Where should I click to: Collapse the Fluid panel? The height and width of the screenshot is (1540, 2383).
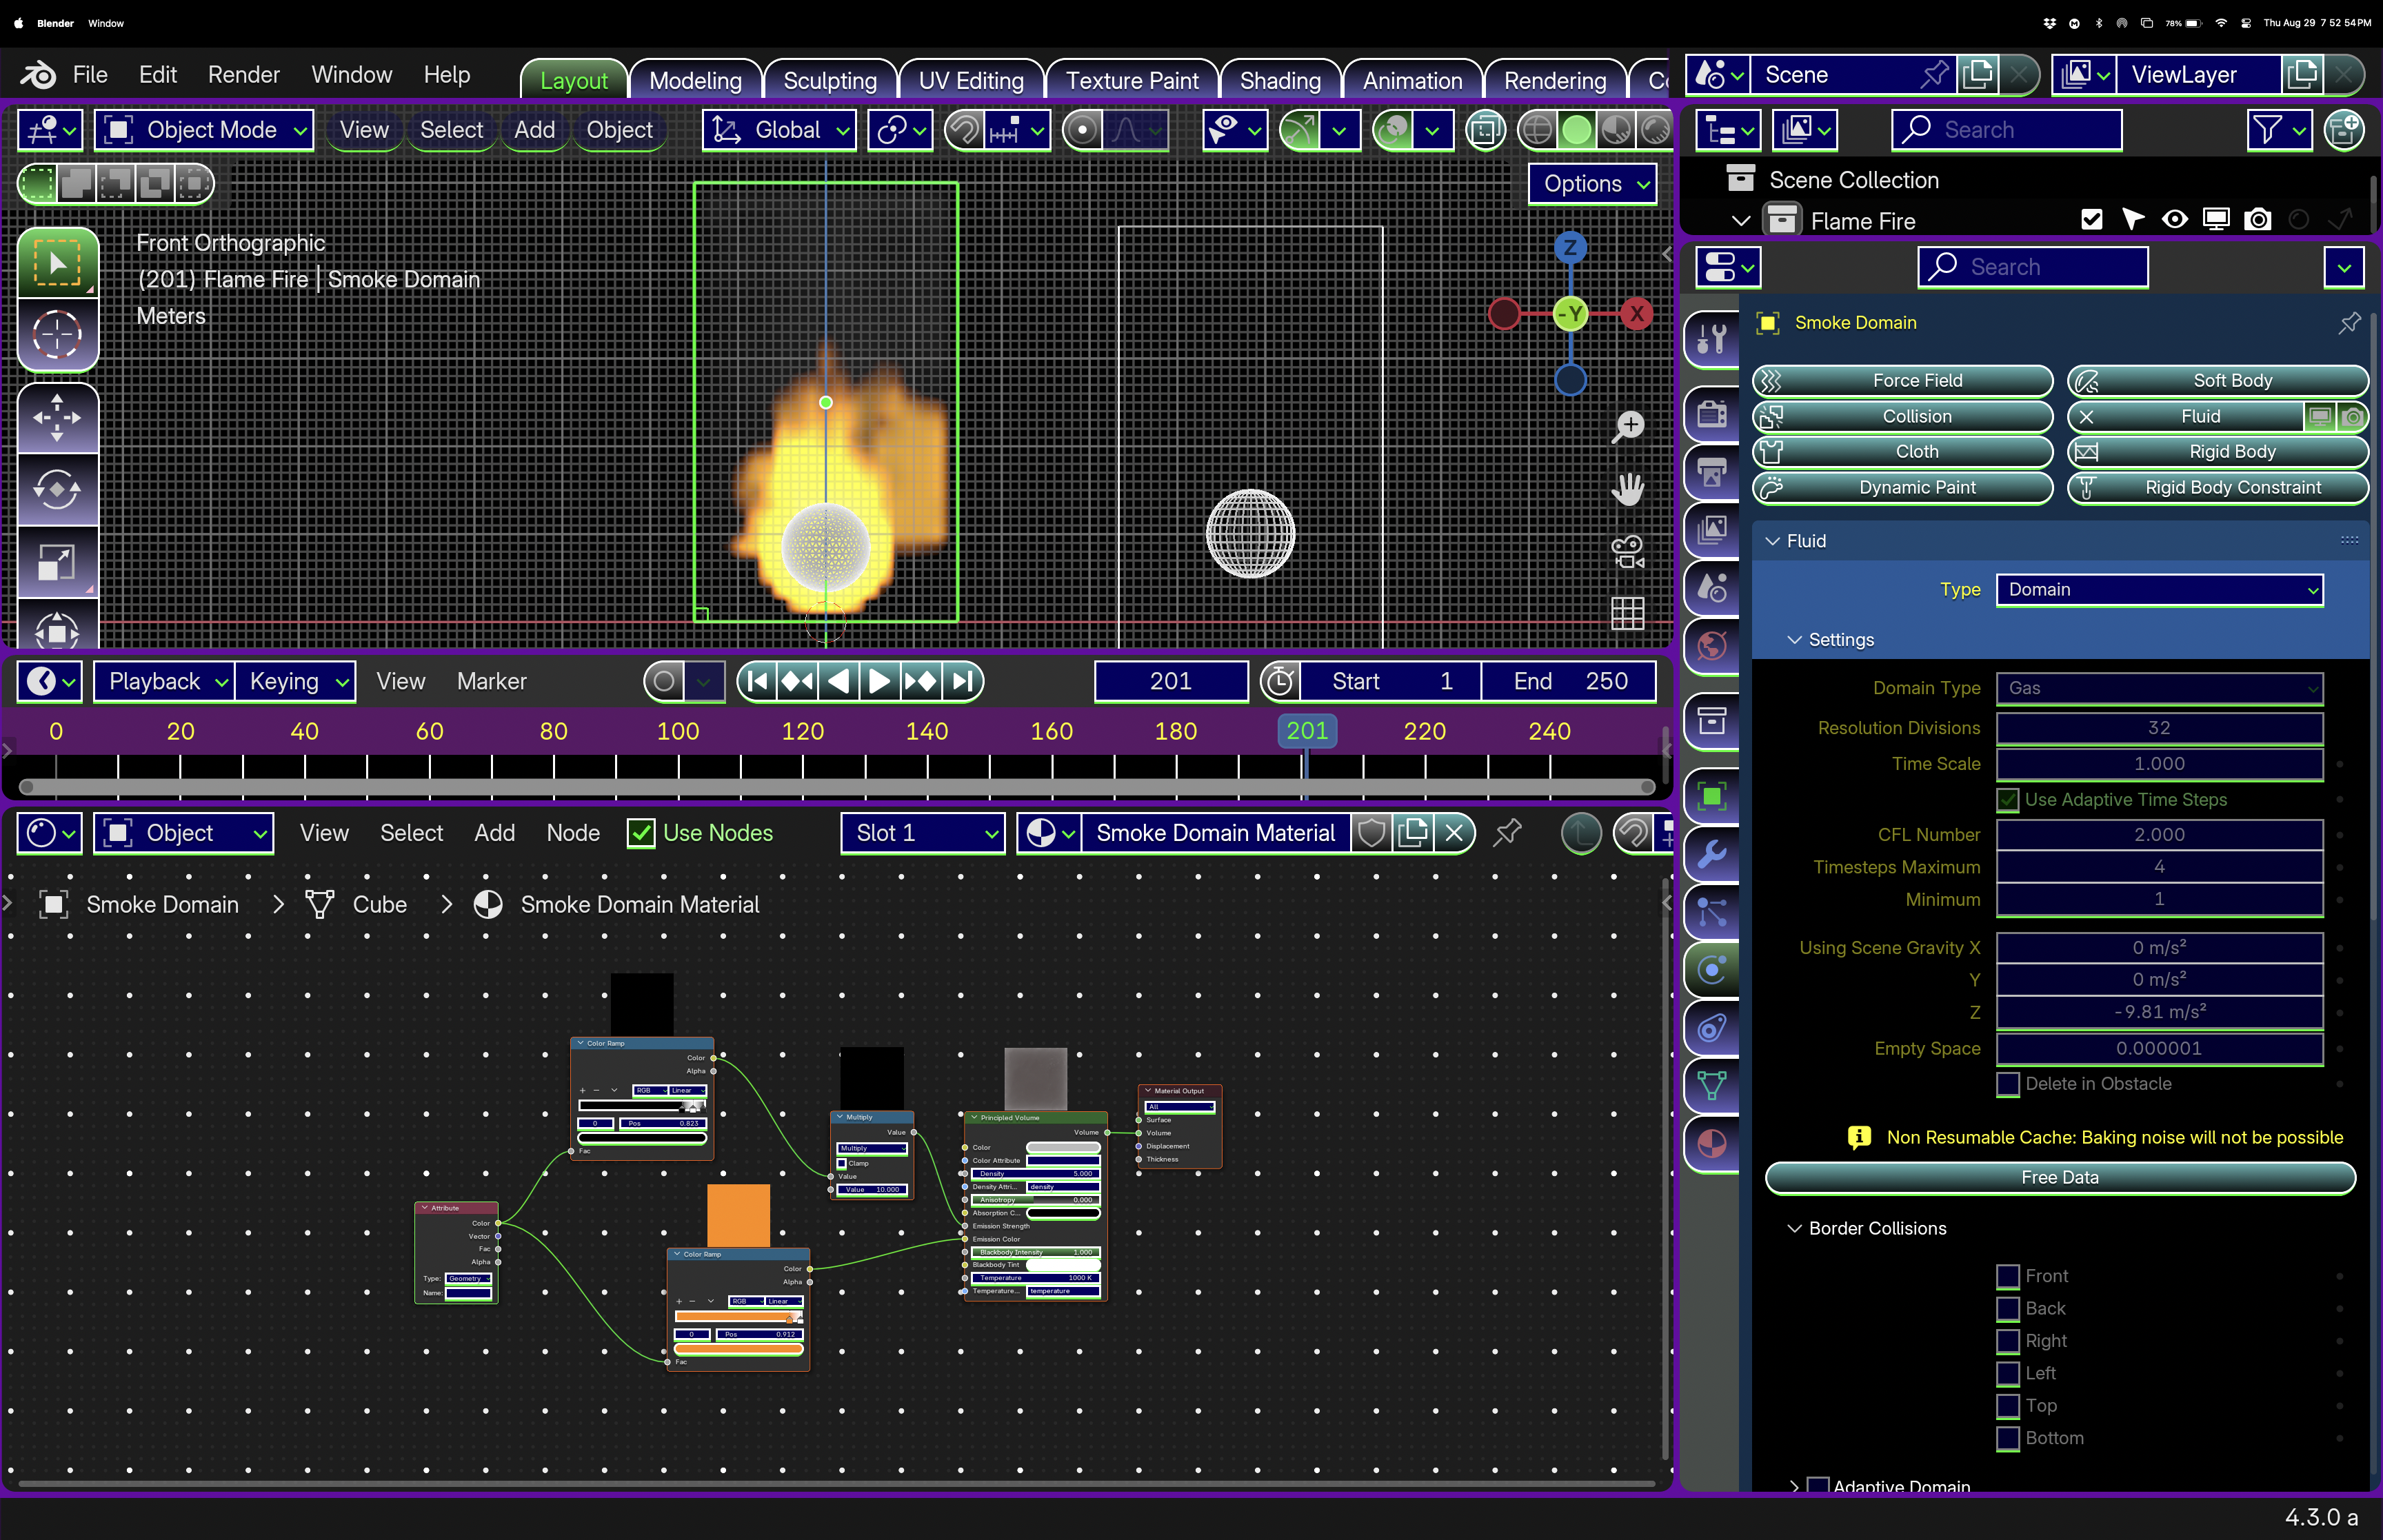[1773, 541]
